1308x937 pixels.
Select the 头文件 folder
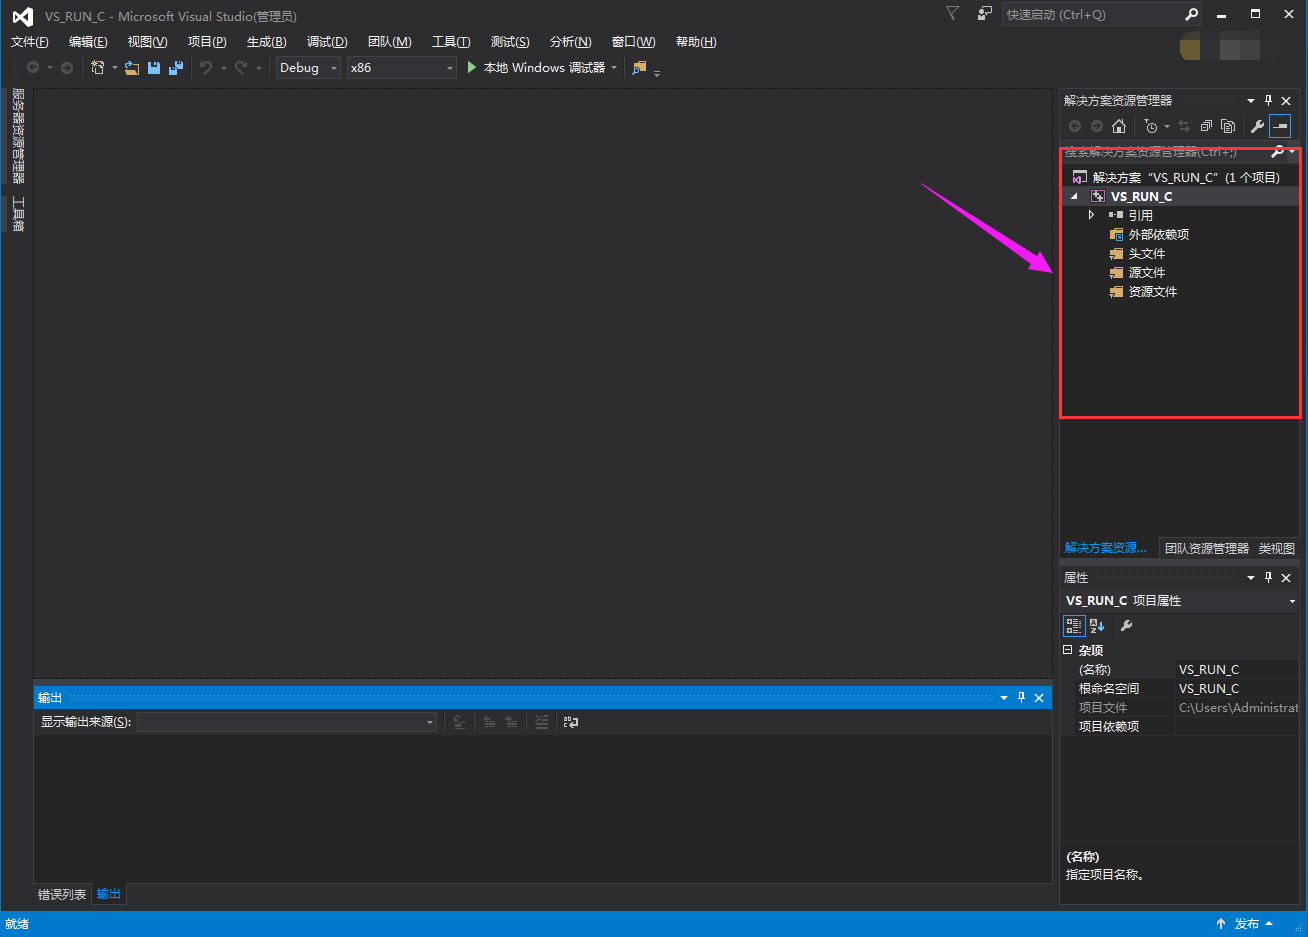(x=1147, y=254)
